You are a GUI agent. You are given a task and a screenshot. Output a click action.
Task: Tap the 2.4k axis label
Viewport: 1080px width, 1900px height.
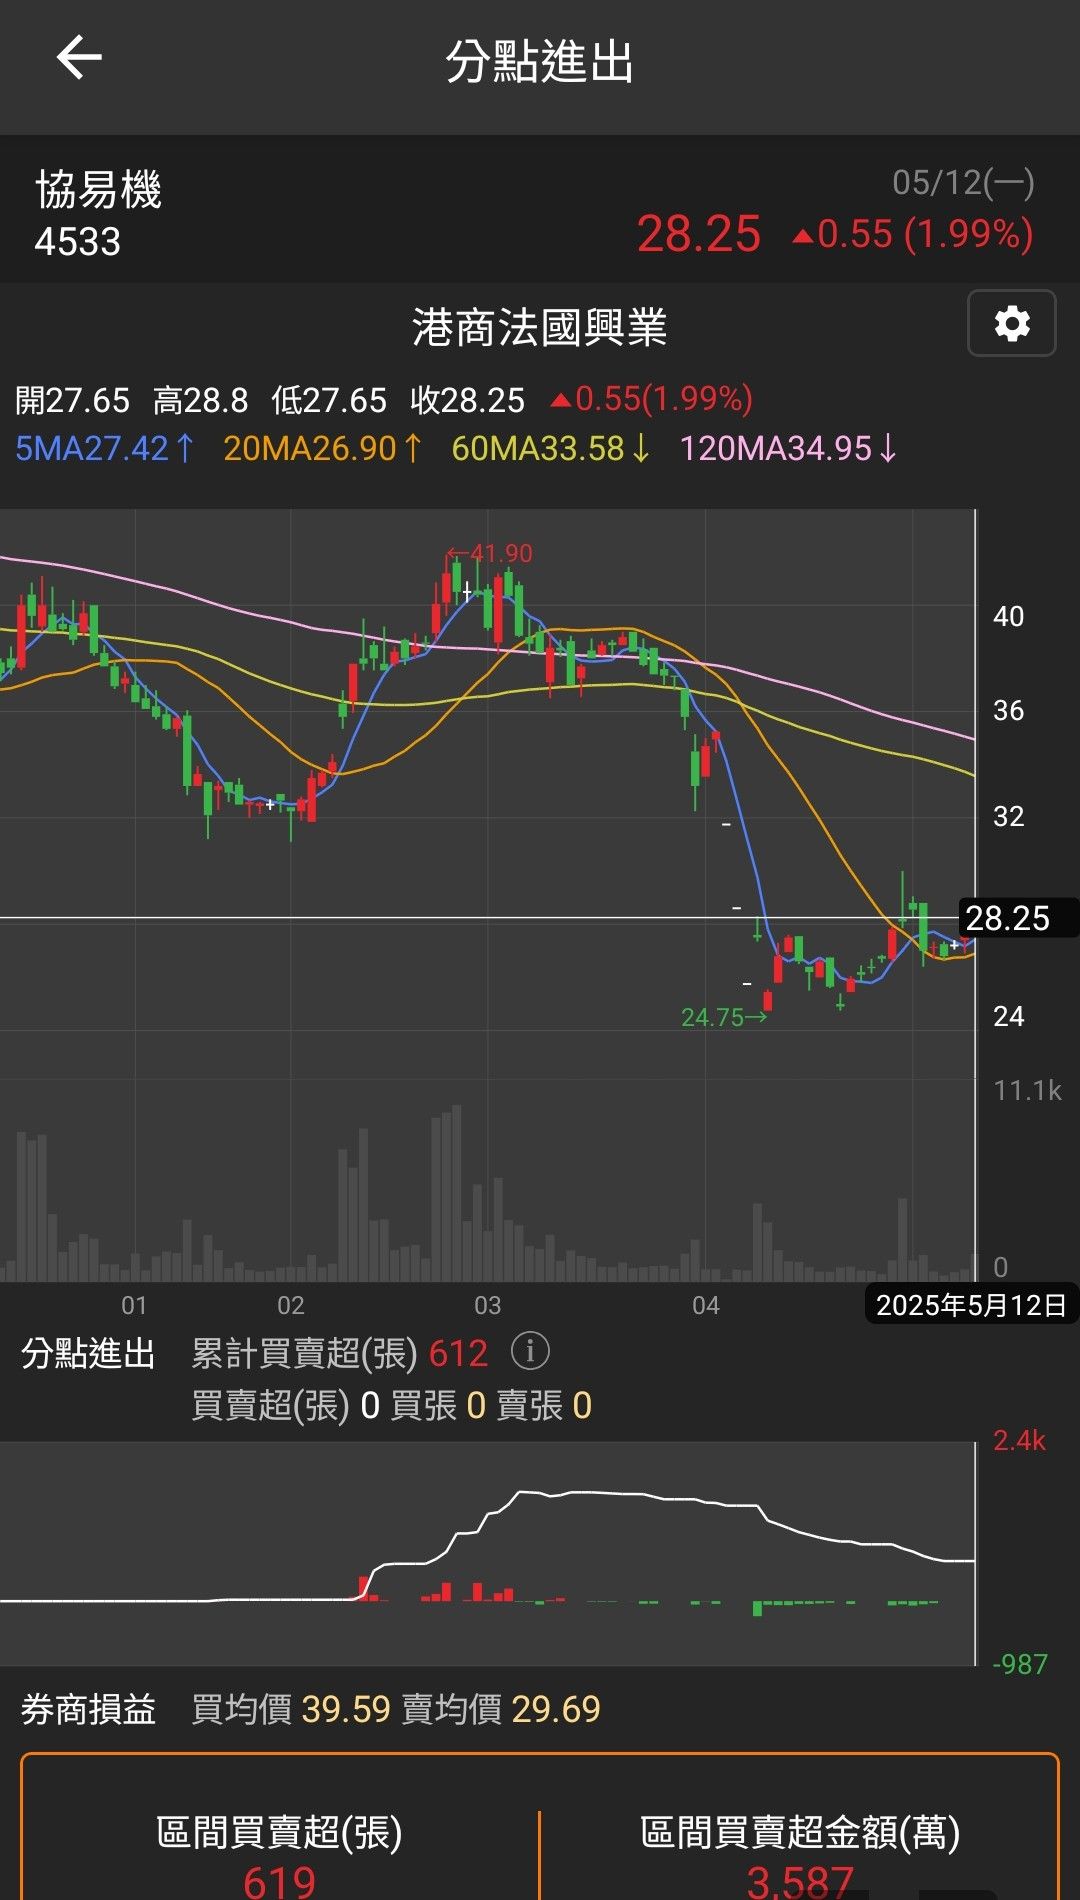click(x=1019, y=1440)
